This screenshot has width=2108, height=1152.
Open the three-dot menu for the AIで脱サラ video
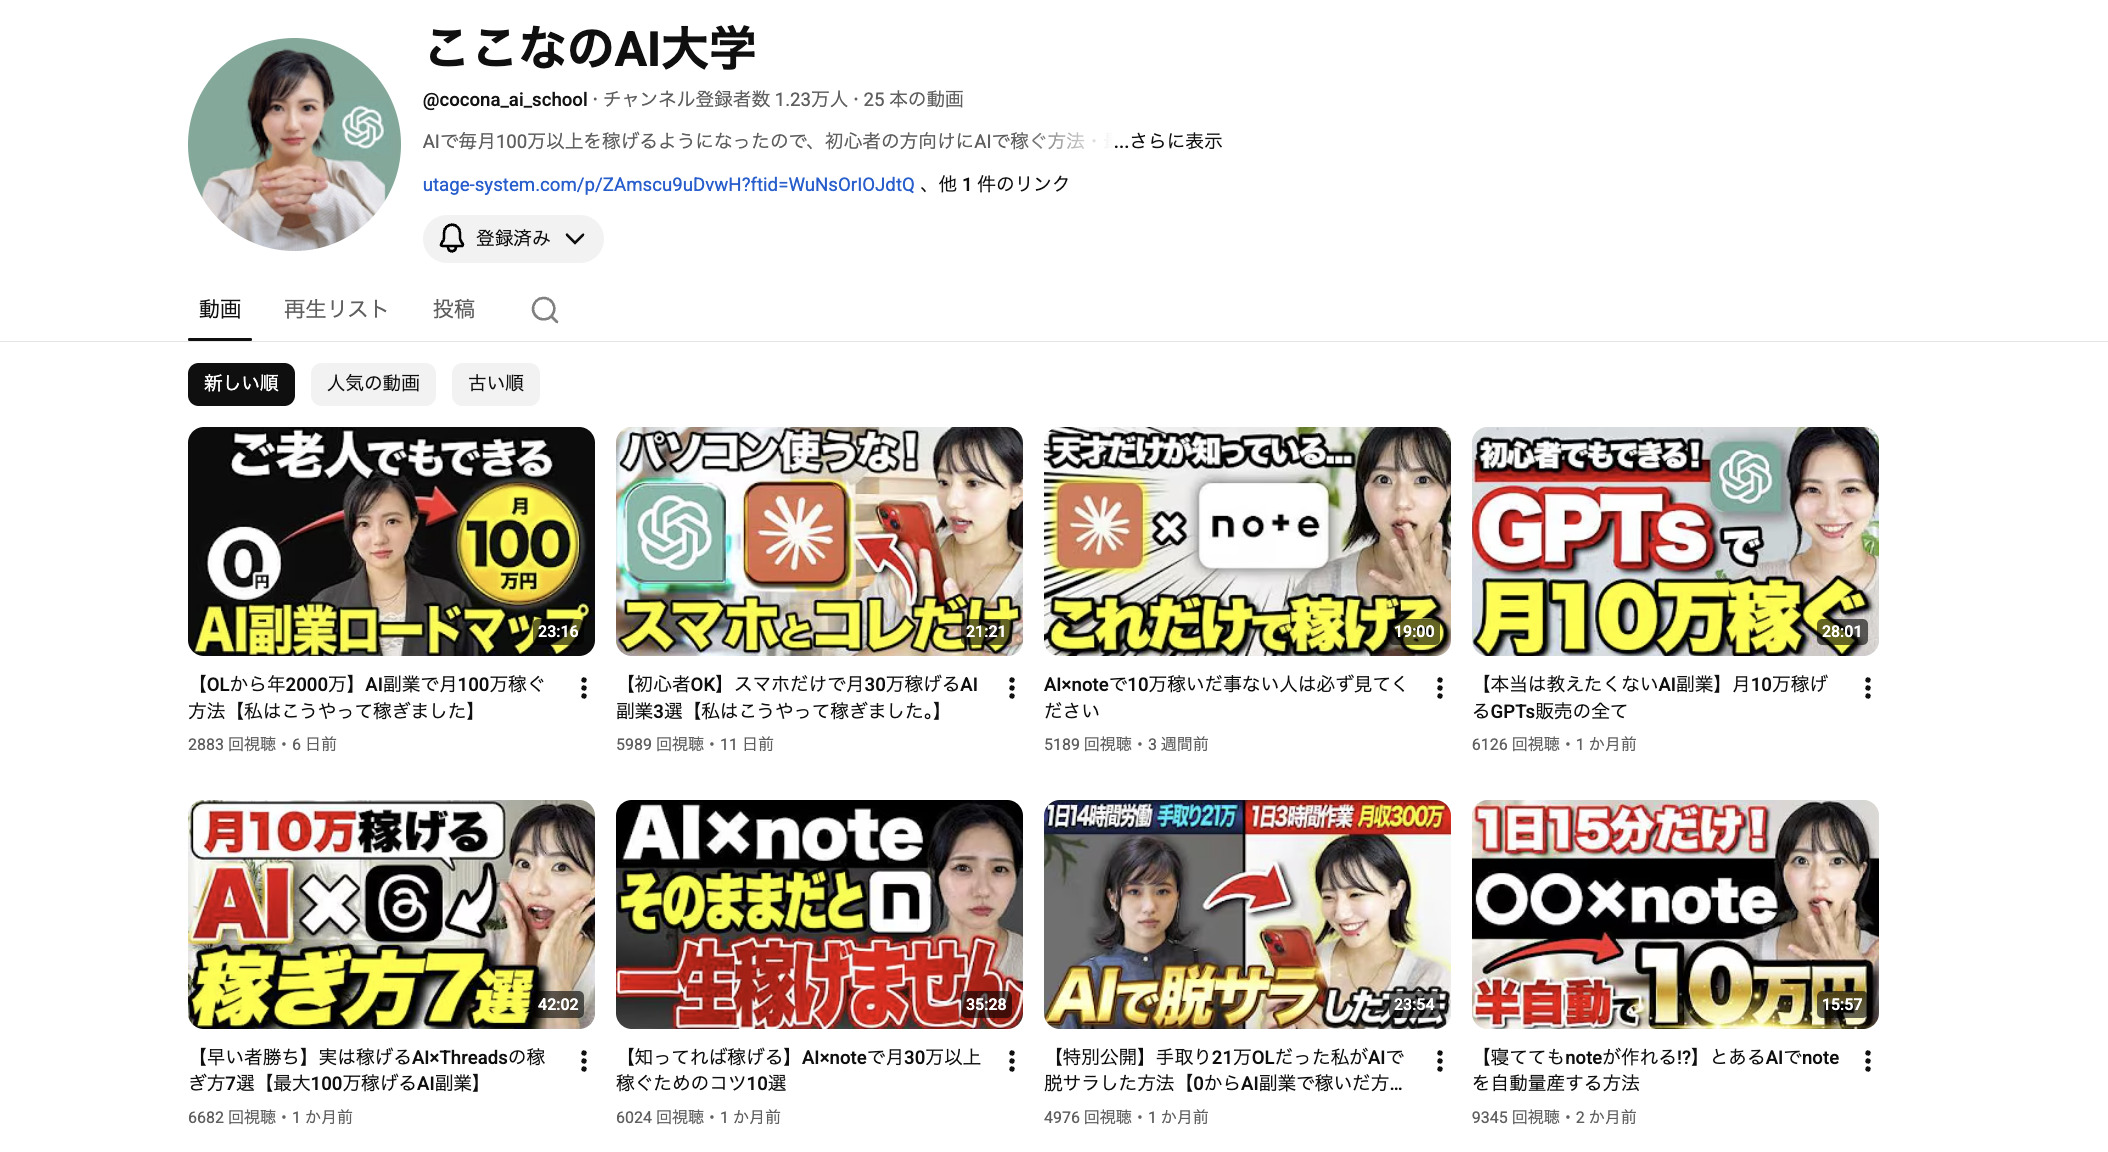pyautogui.click(x=1440, y=1060)
